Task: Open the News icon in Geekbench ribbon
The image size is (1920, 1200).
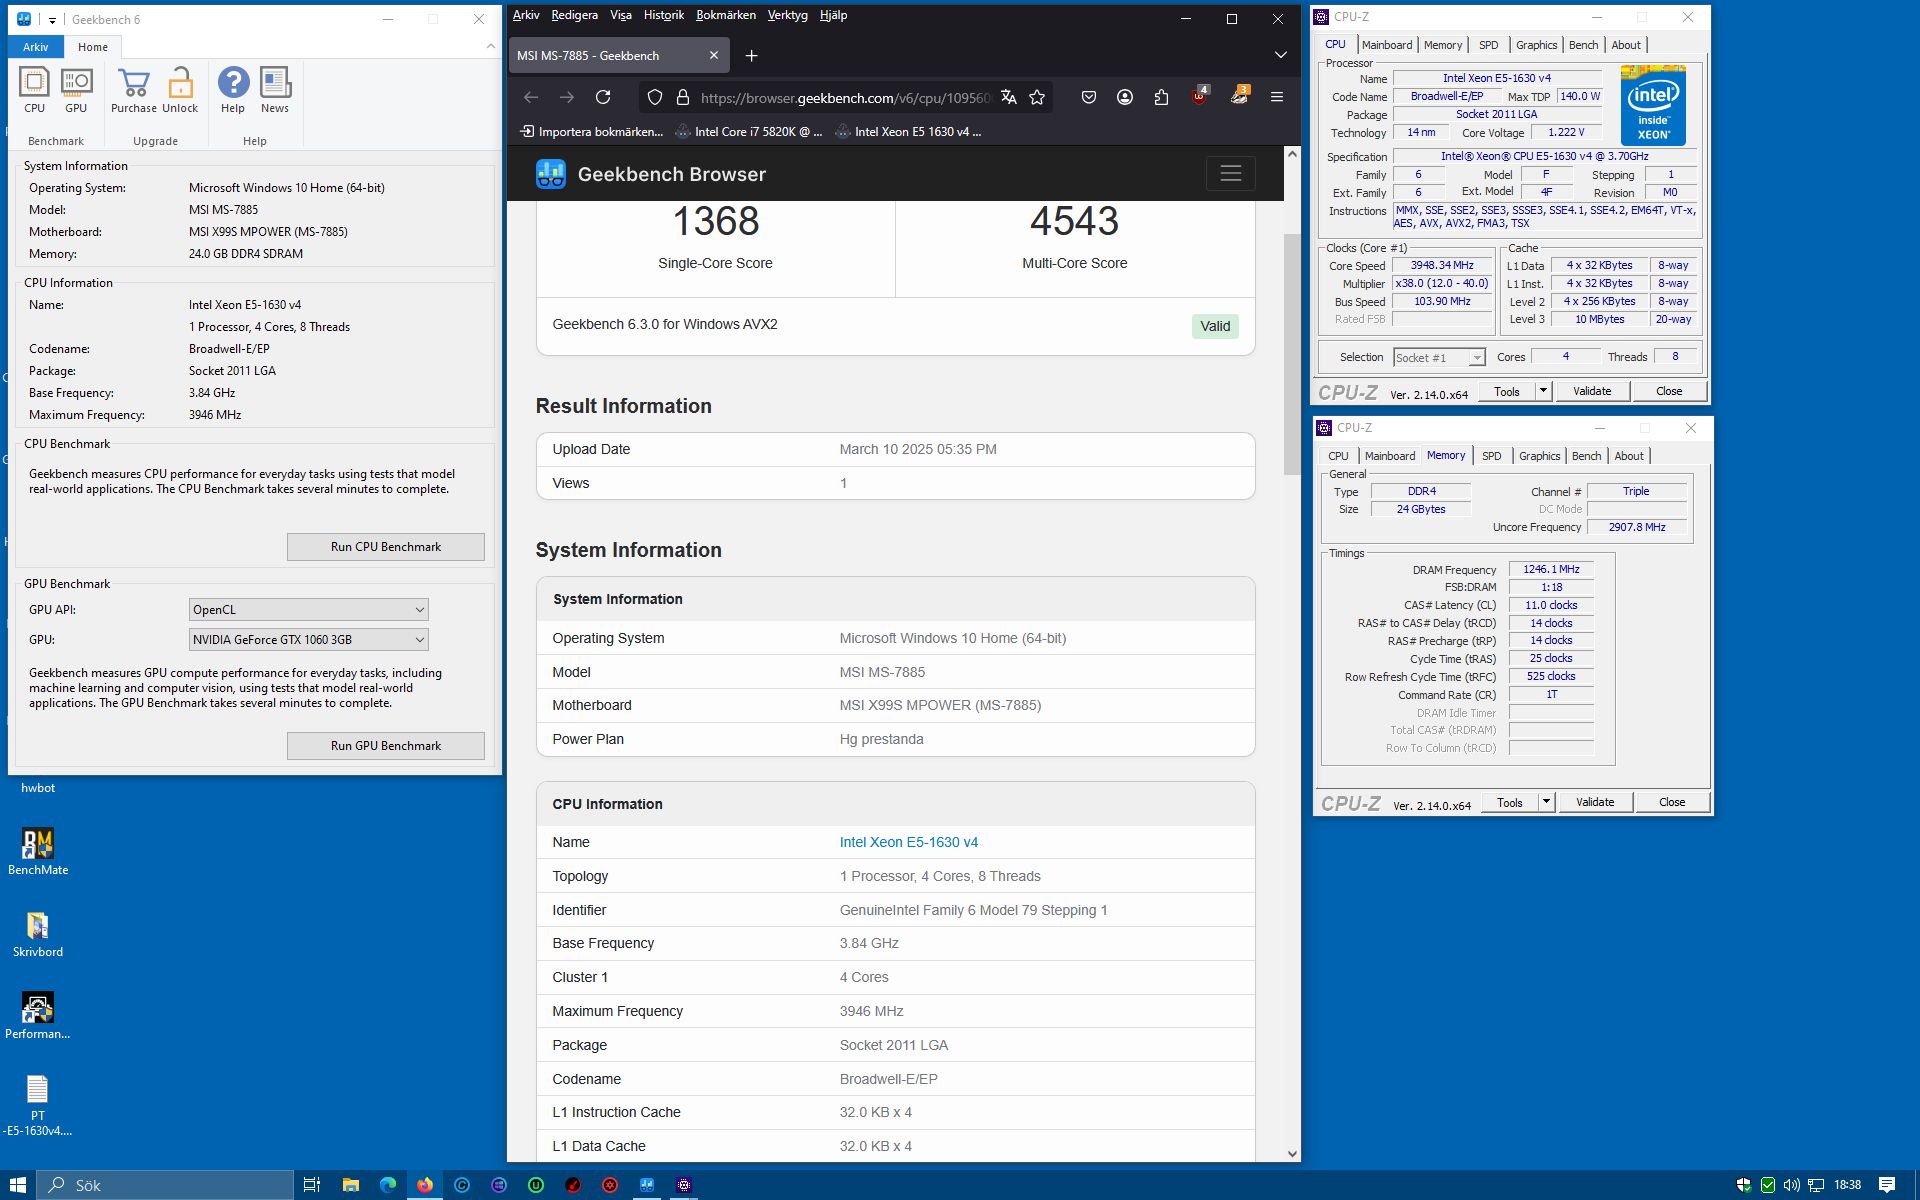Action: click(x=275, y=90)
